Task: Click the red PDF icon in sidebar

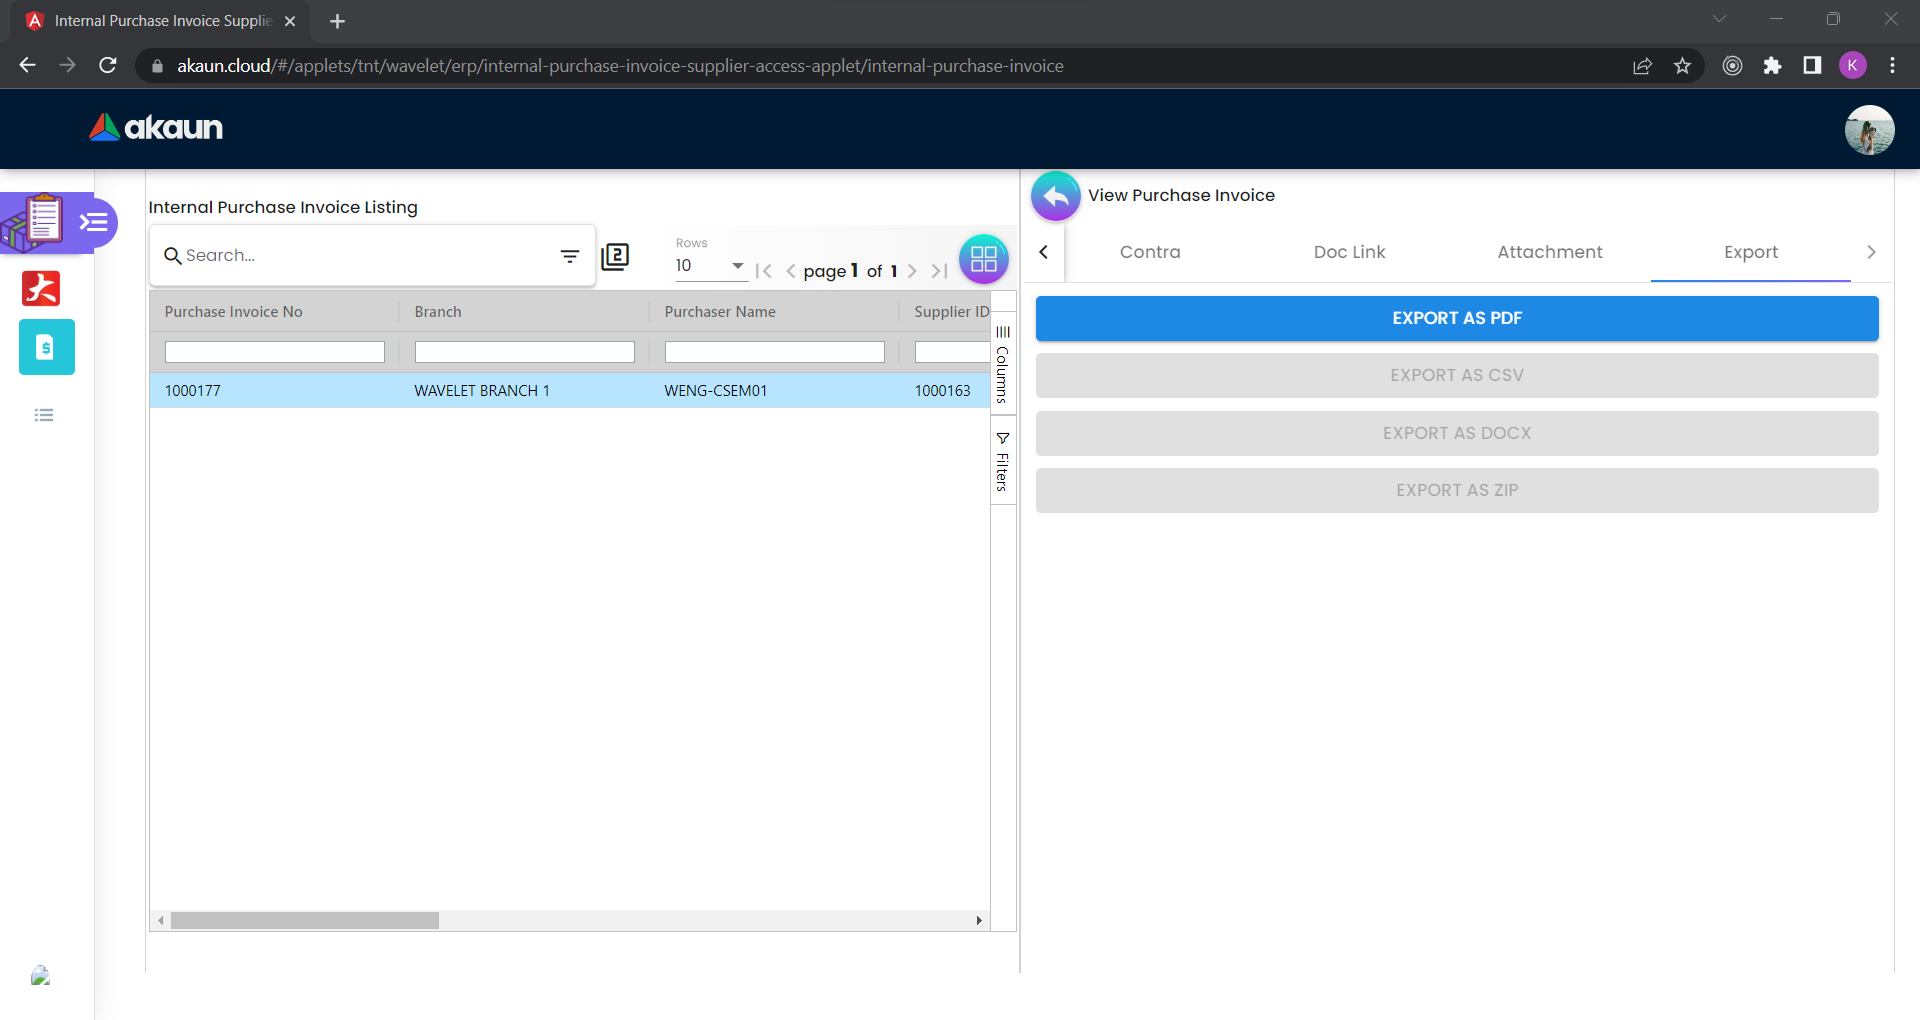Action: point(41,288)
